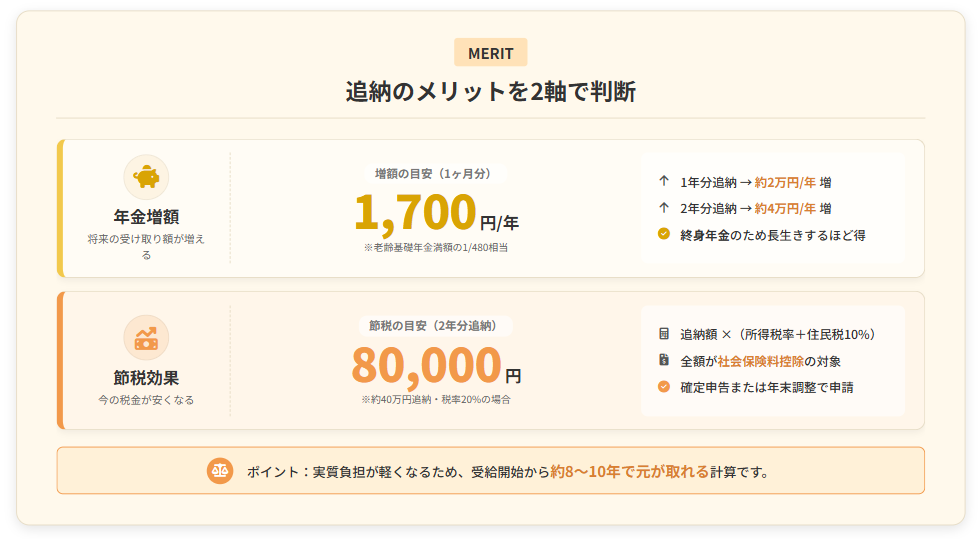This screenshot has width=980, height=539.
Task: Click the calculator icon beside 追納額
Action: [x=664, y=334]
